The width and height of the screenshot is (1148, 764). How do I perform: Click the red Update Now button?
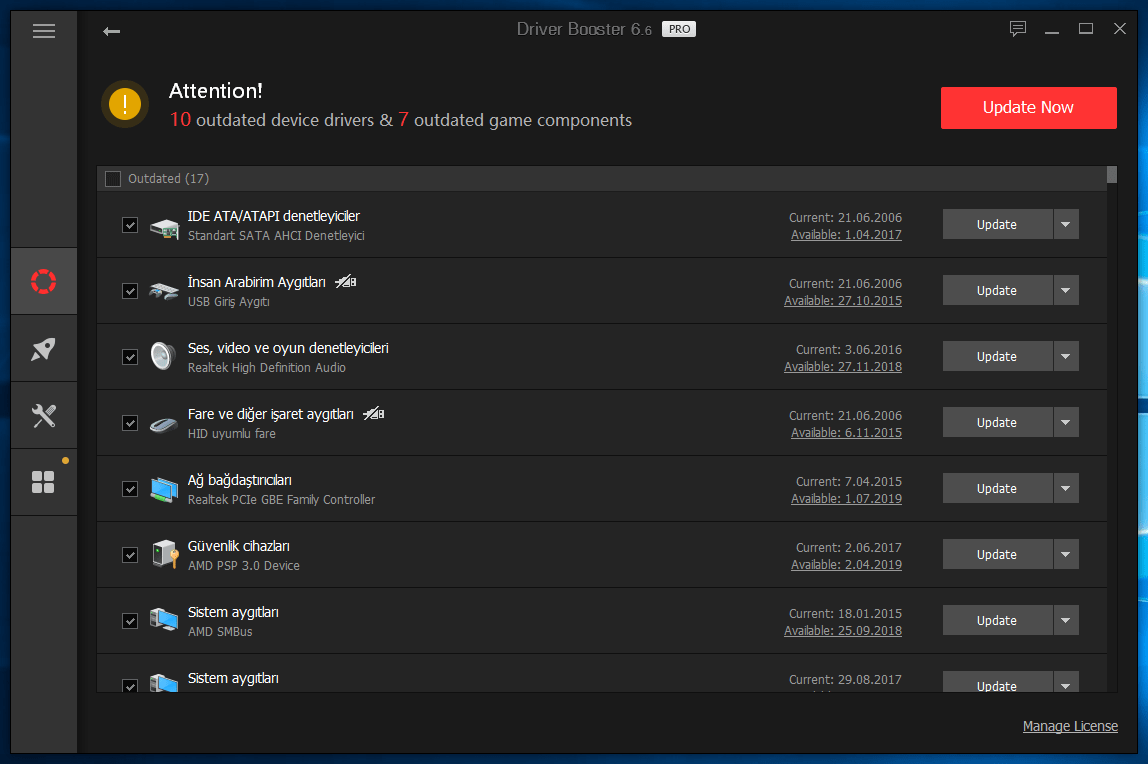1029,108
